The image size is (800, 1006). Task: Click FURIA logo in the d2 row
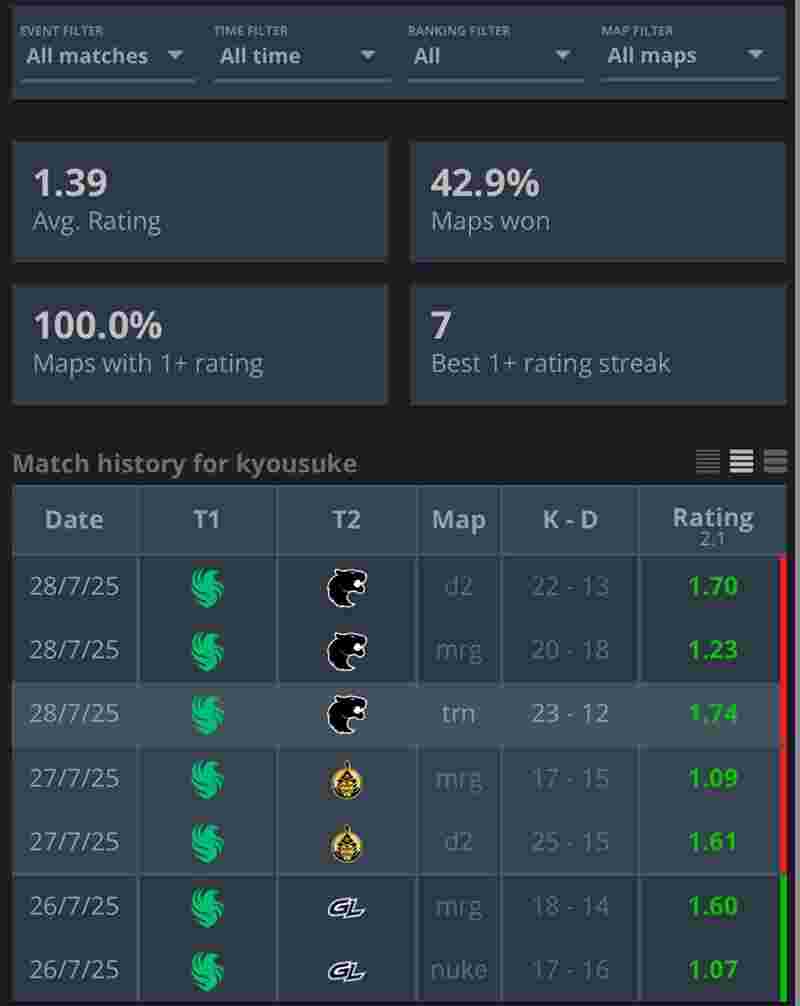pyautogui.click(x=346, y=587)
